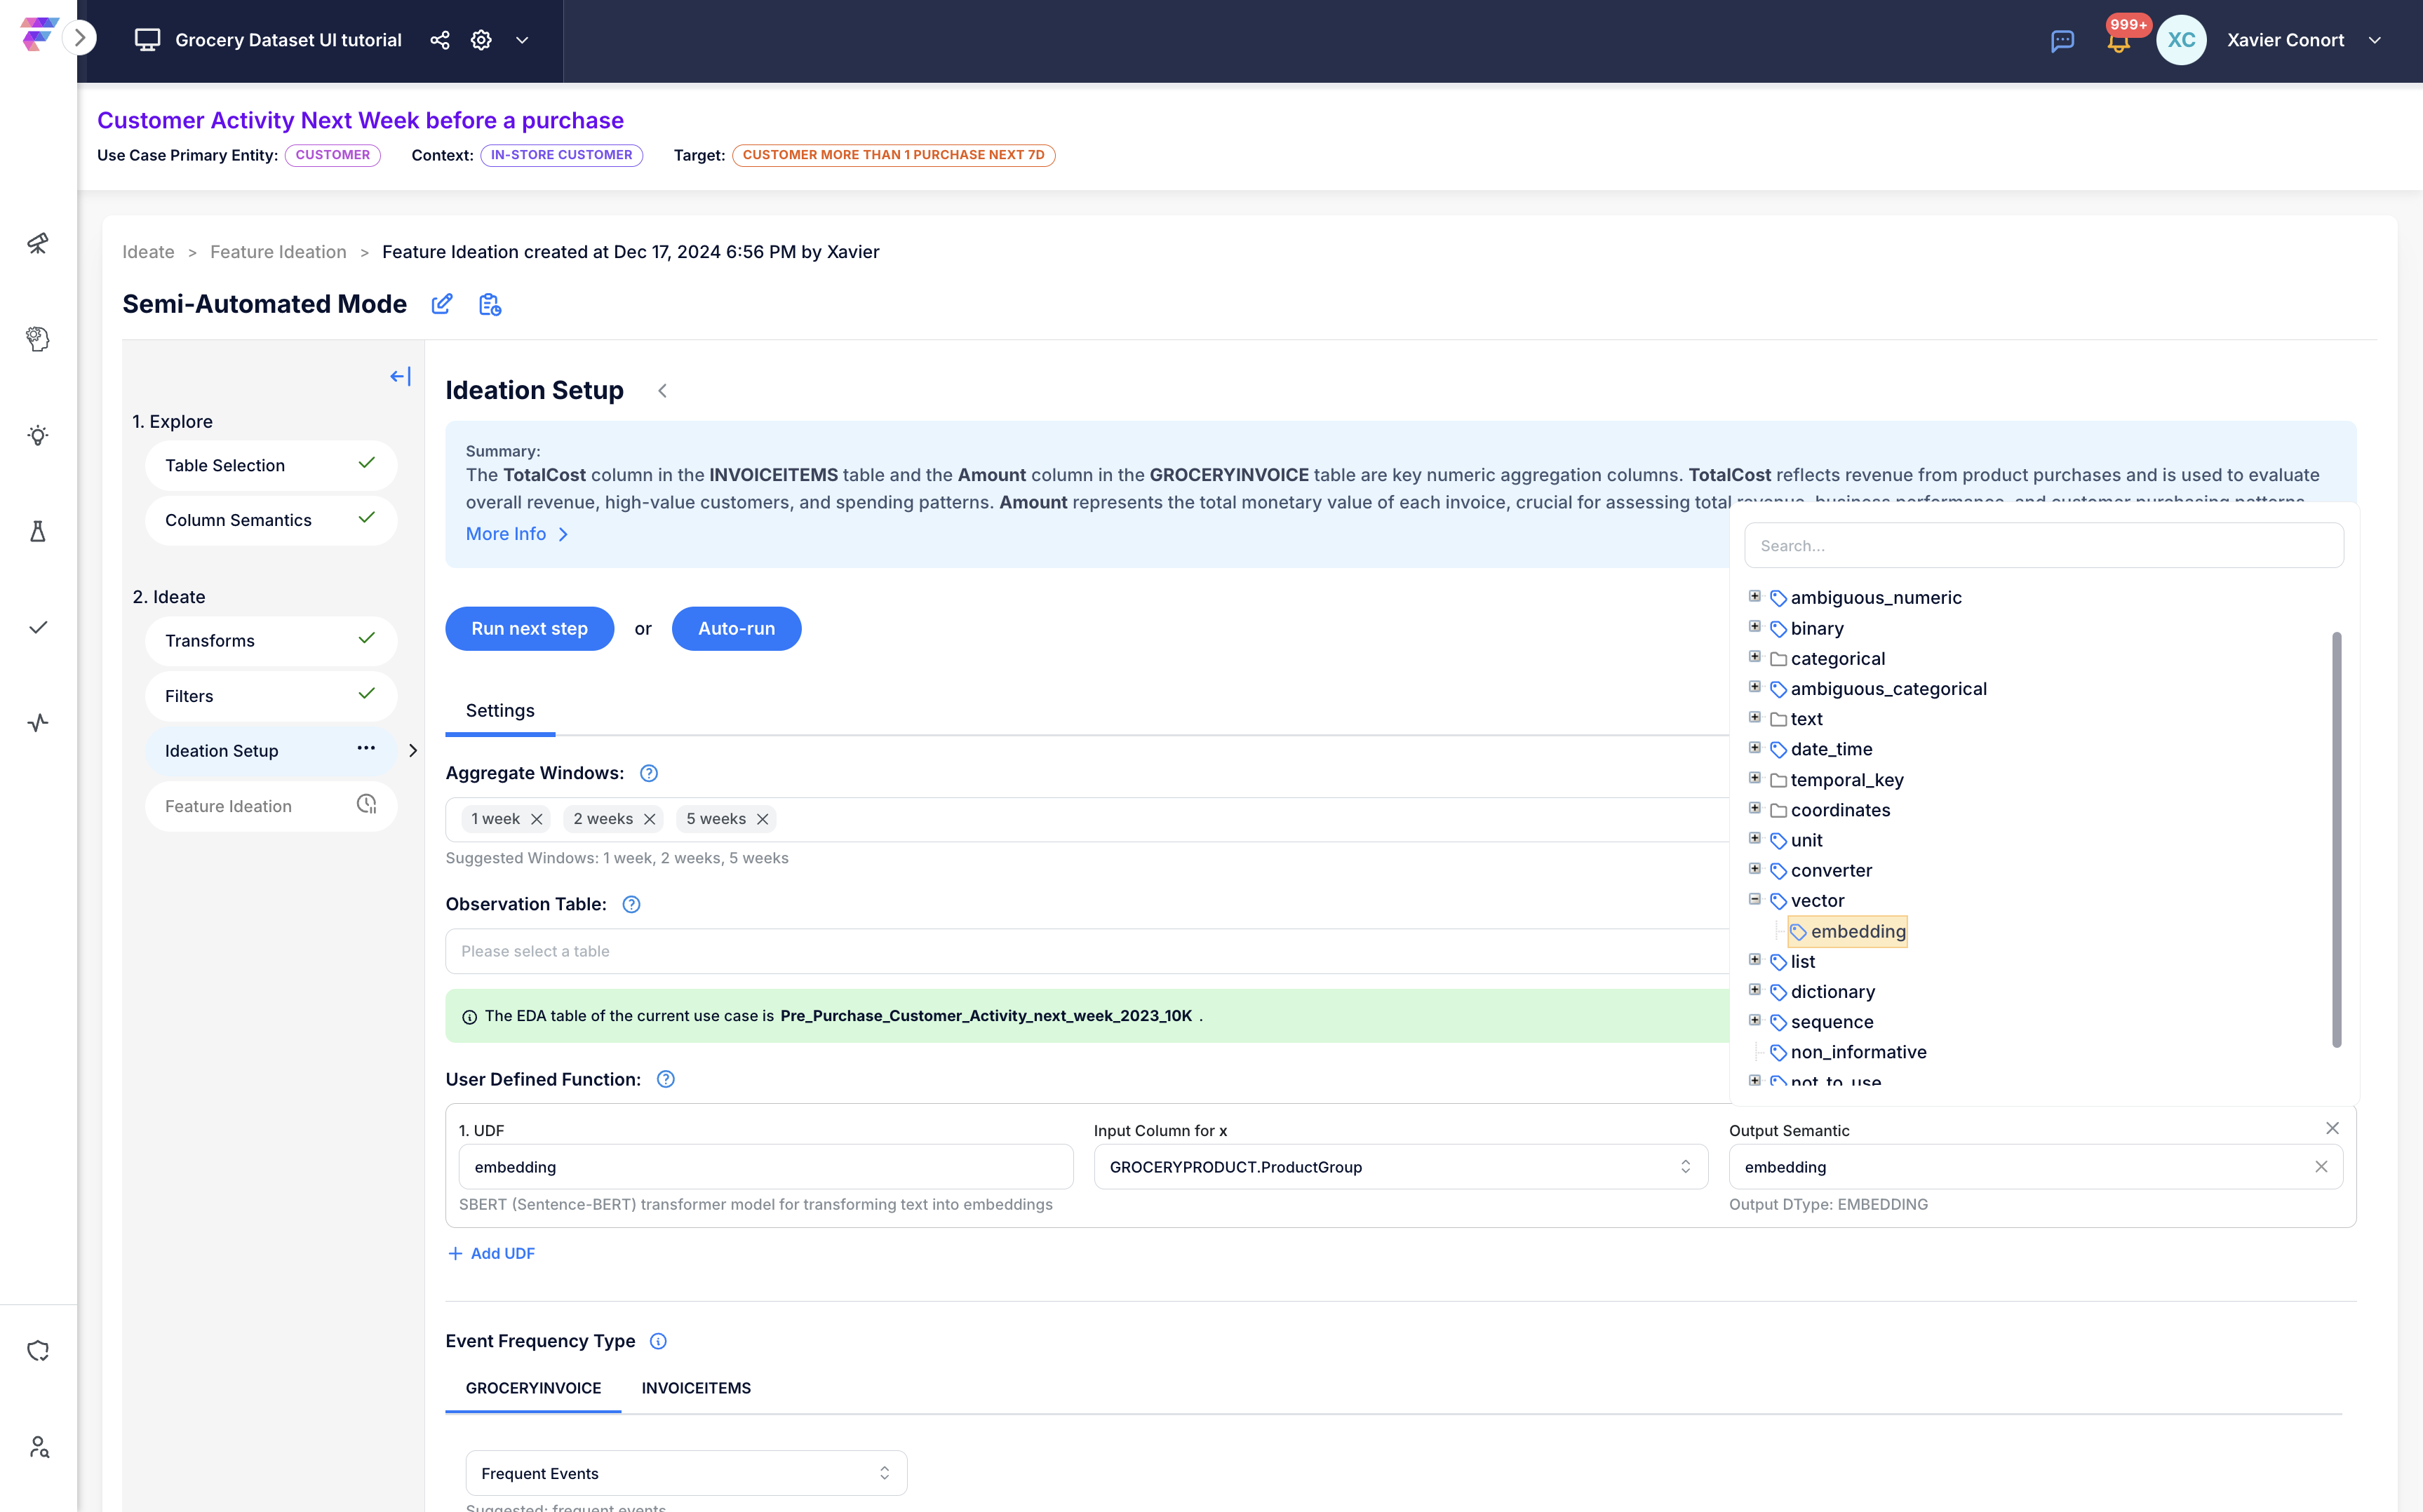Click Event Frequency Type info icon
The height and width of the screenshot is (1512, 2423).
click(x=658, y=1341)
